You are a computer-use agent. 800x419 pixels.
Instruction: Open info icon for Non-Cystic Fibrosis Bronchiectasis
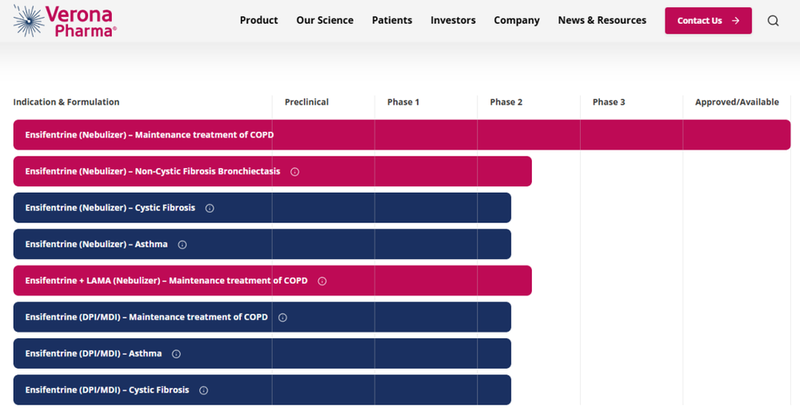[x=295, y=172]
